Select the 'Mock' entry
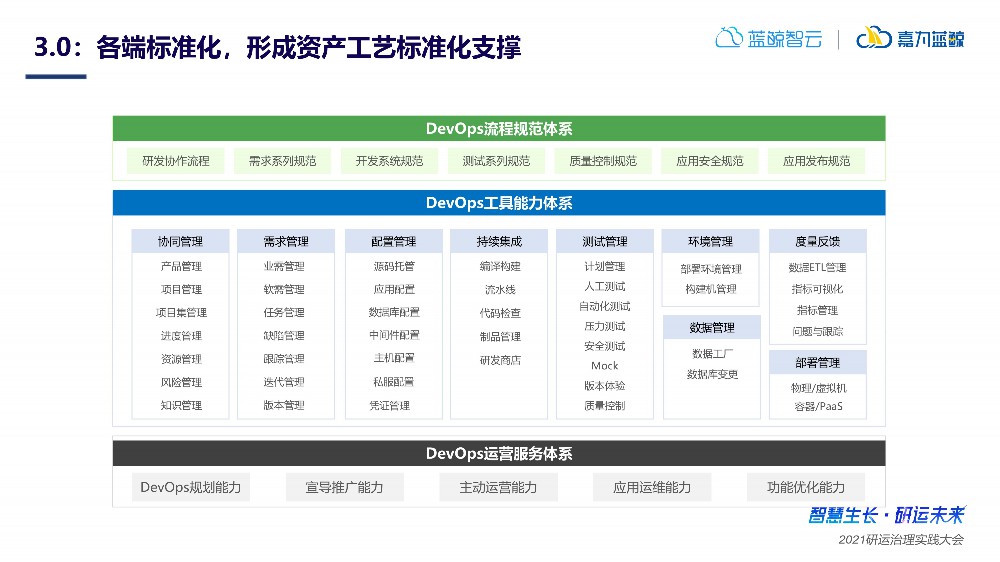Screen dimensions: 1000x562 tap(605, 366)
